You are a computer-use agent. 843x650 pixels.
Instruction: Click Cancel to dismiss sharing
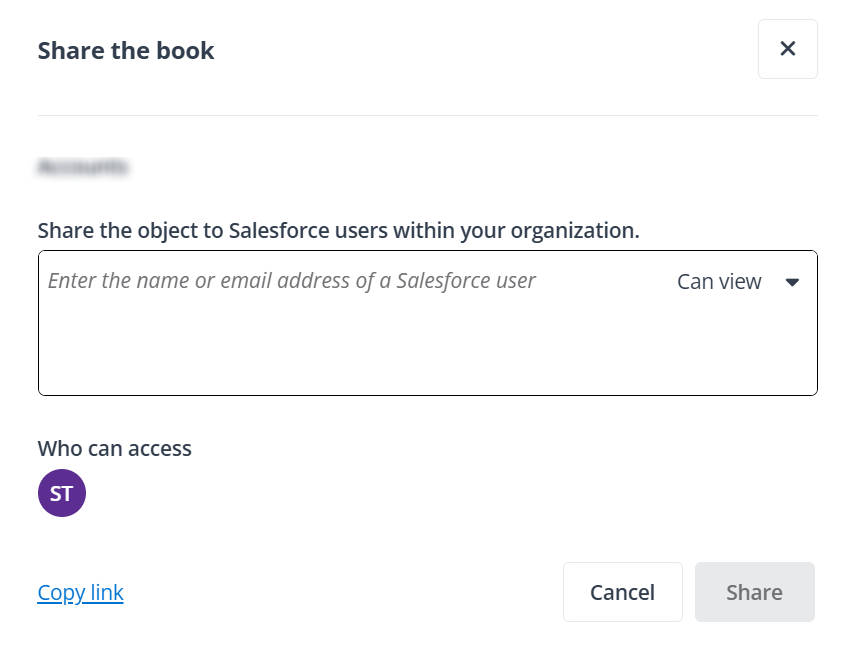point(622,592)
